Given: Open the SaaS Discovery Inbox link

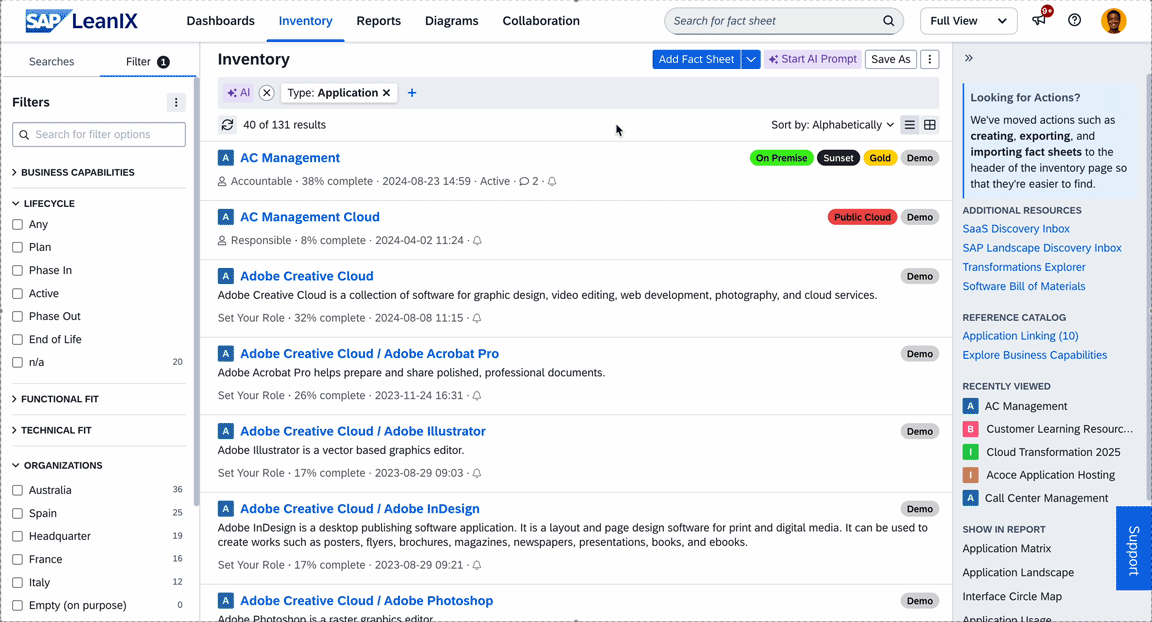Looking at the screenshot, I should click(1016, 229).
